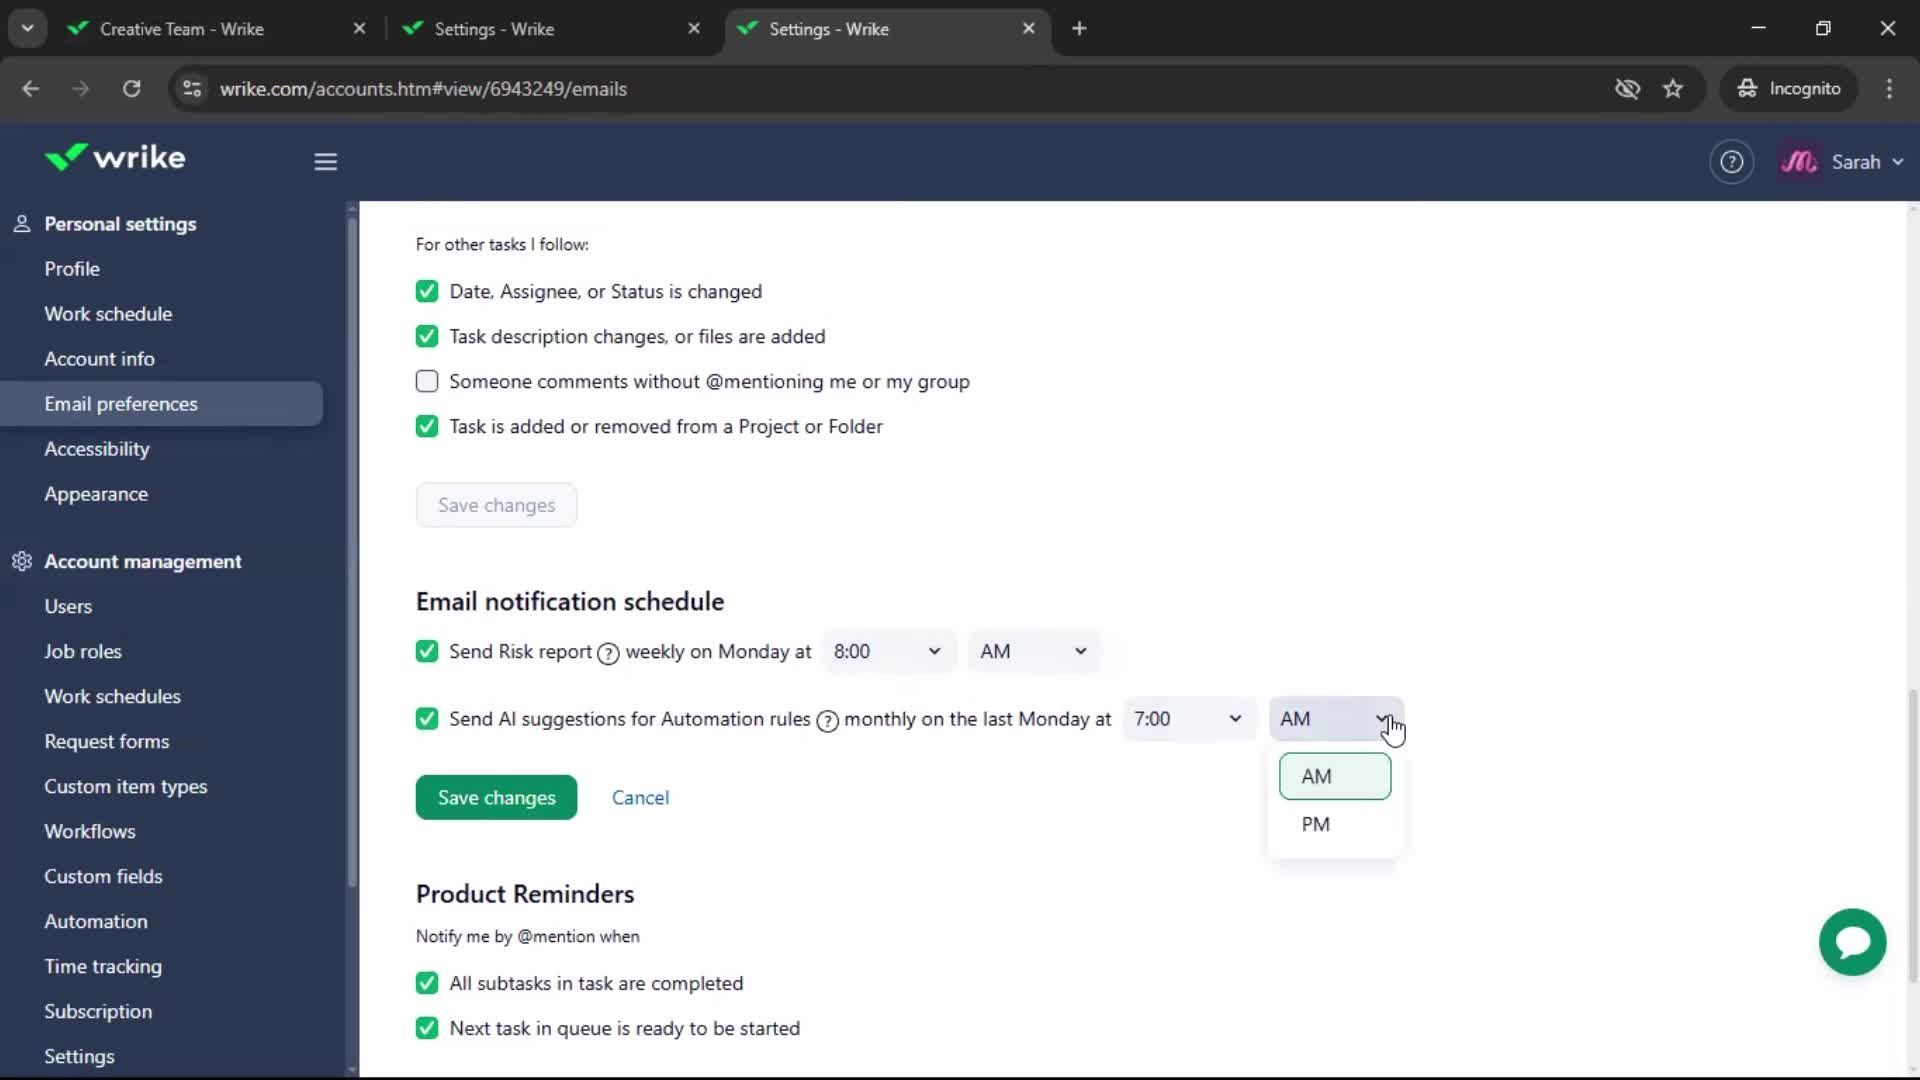Open Account info page
This screenshot has width=1920, height=1080.
(99, 359)
